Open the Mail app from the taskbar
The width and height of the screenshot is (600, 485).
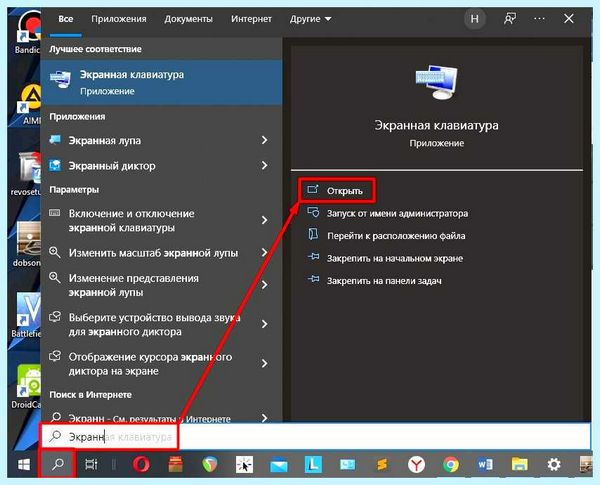click(x=279, y=466)
